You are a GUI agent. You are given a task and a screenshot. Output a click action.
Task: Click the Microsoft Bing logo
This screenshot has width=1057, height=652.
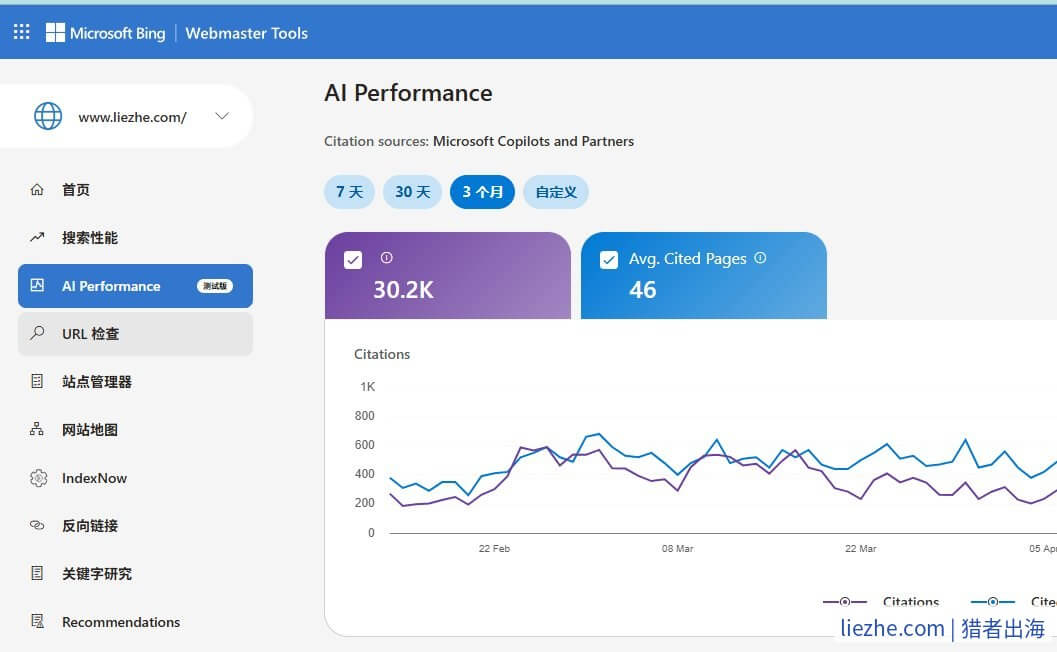pos(106,32)
